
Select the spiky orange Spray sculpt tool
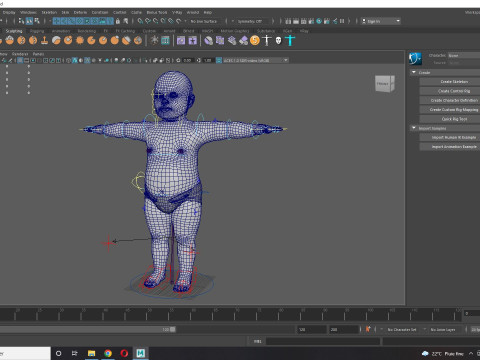coord(80,41)
